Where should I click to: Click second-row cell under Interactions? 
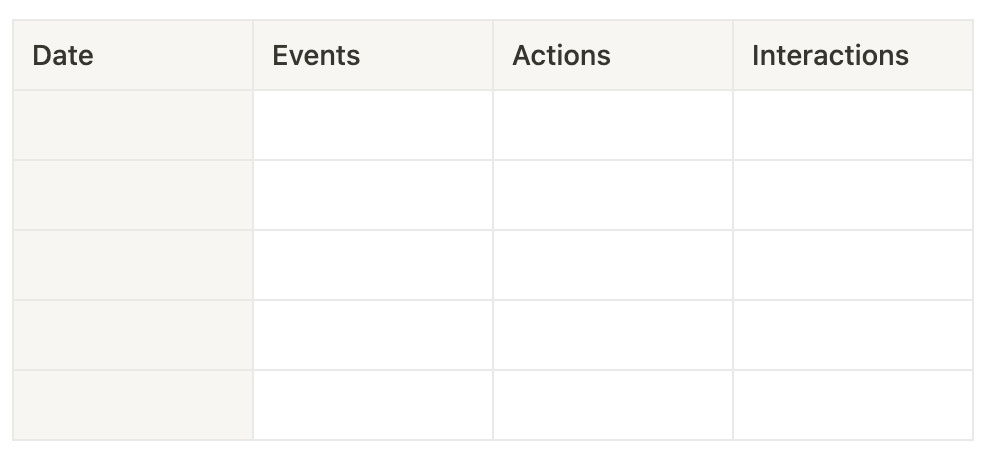pos(852,195)
